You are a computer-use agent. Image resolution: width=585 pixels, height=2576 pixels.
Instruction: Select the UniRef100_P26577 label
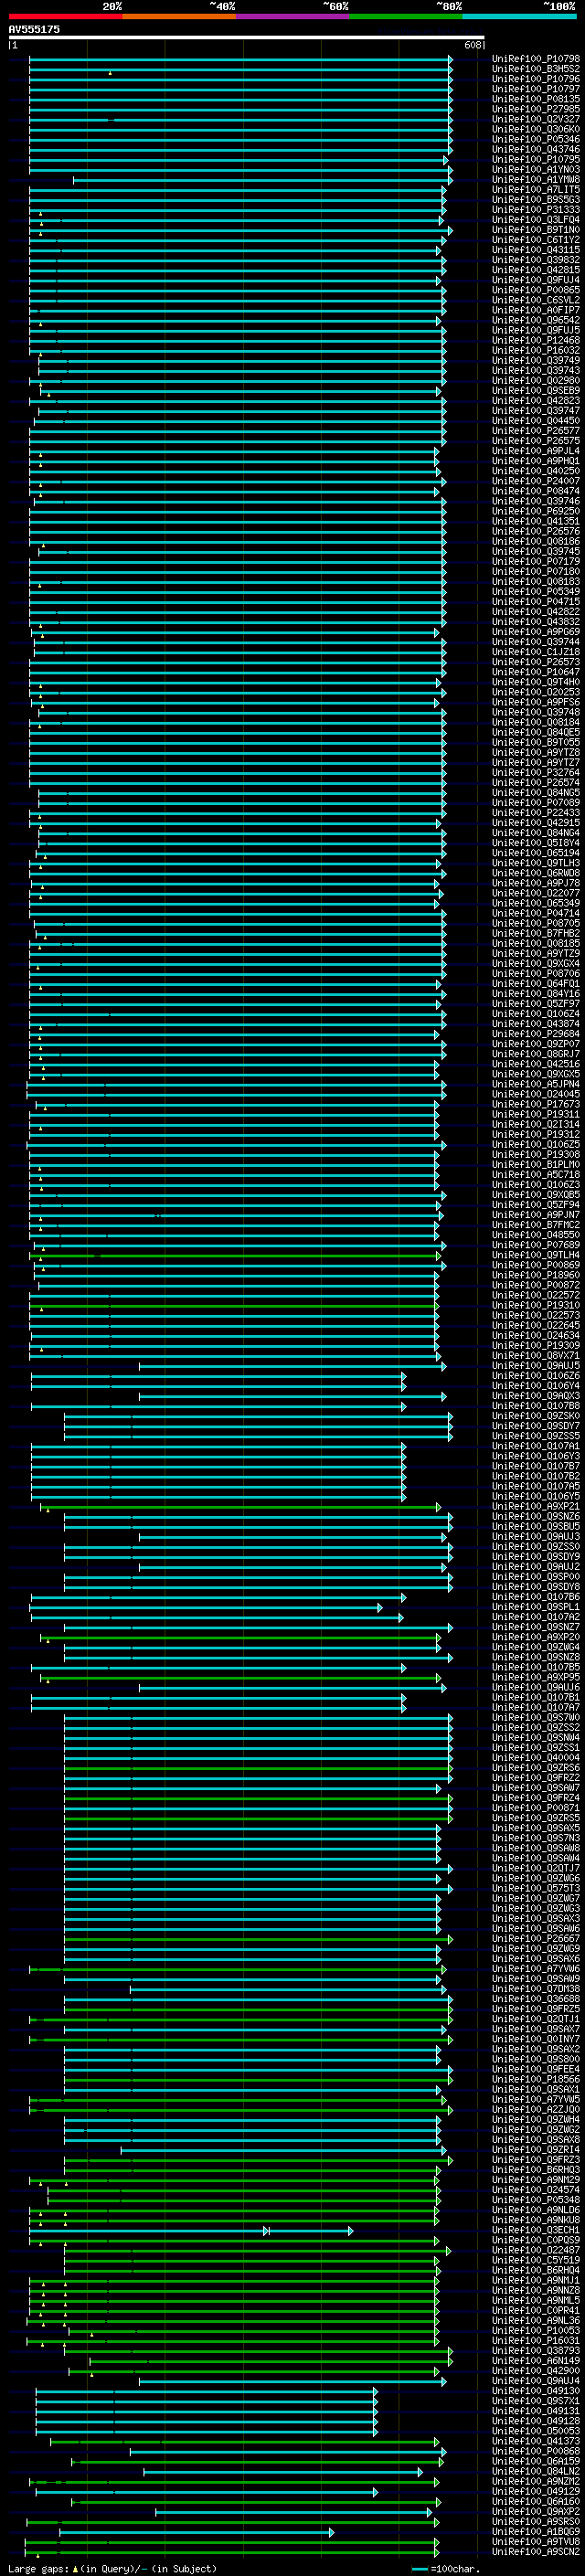pyautogui.click(x=536, y=431)
